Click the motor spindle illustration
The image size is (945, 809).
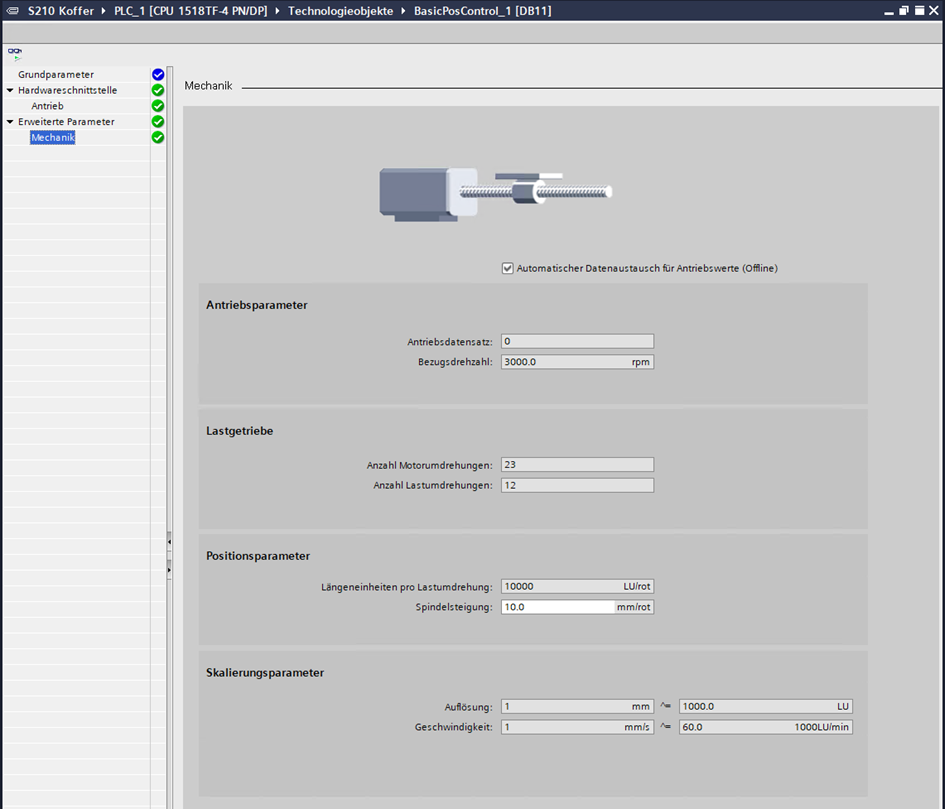[x=495, y=191]
